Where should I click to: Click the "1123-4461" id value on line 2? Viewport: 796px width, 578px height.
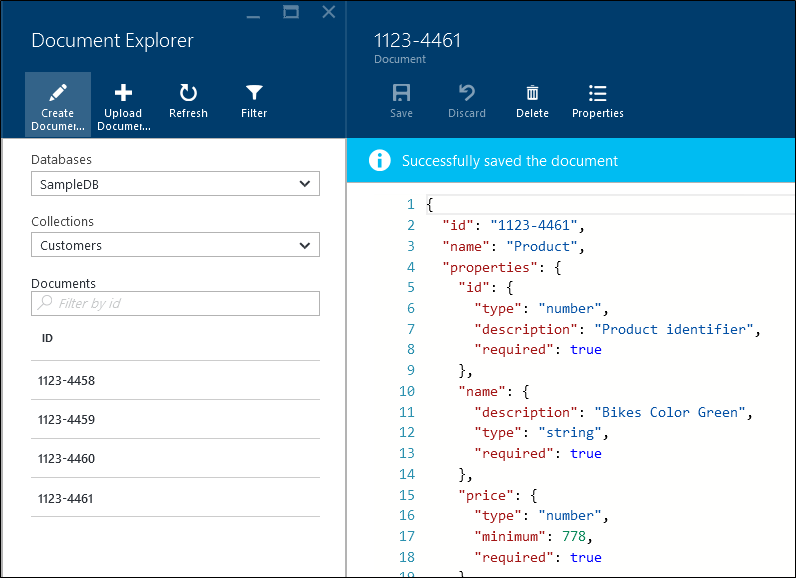[534, 225]
